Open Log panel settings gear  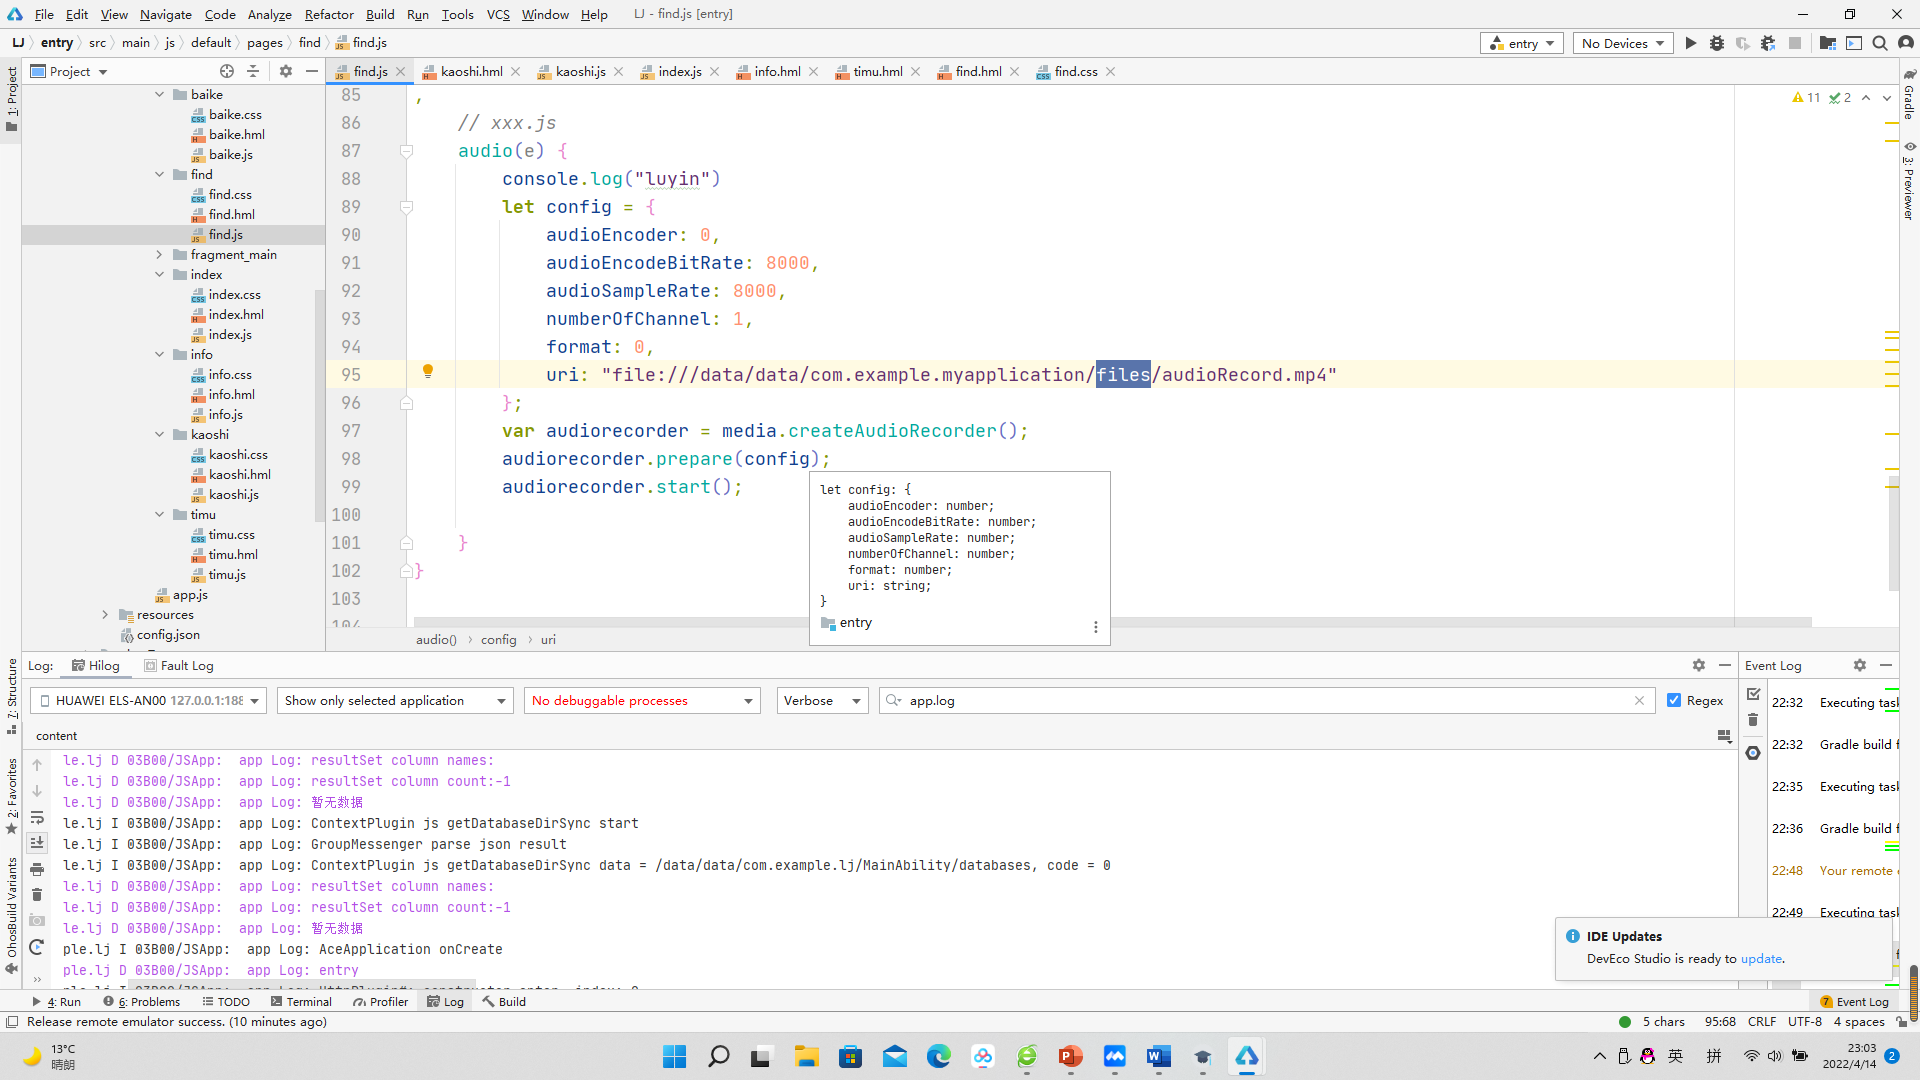point(1699,665)
